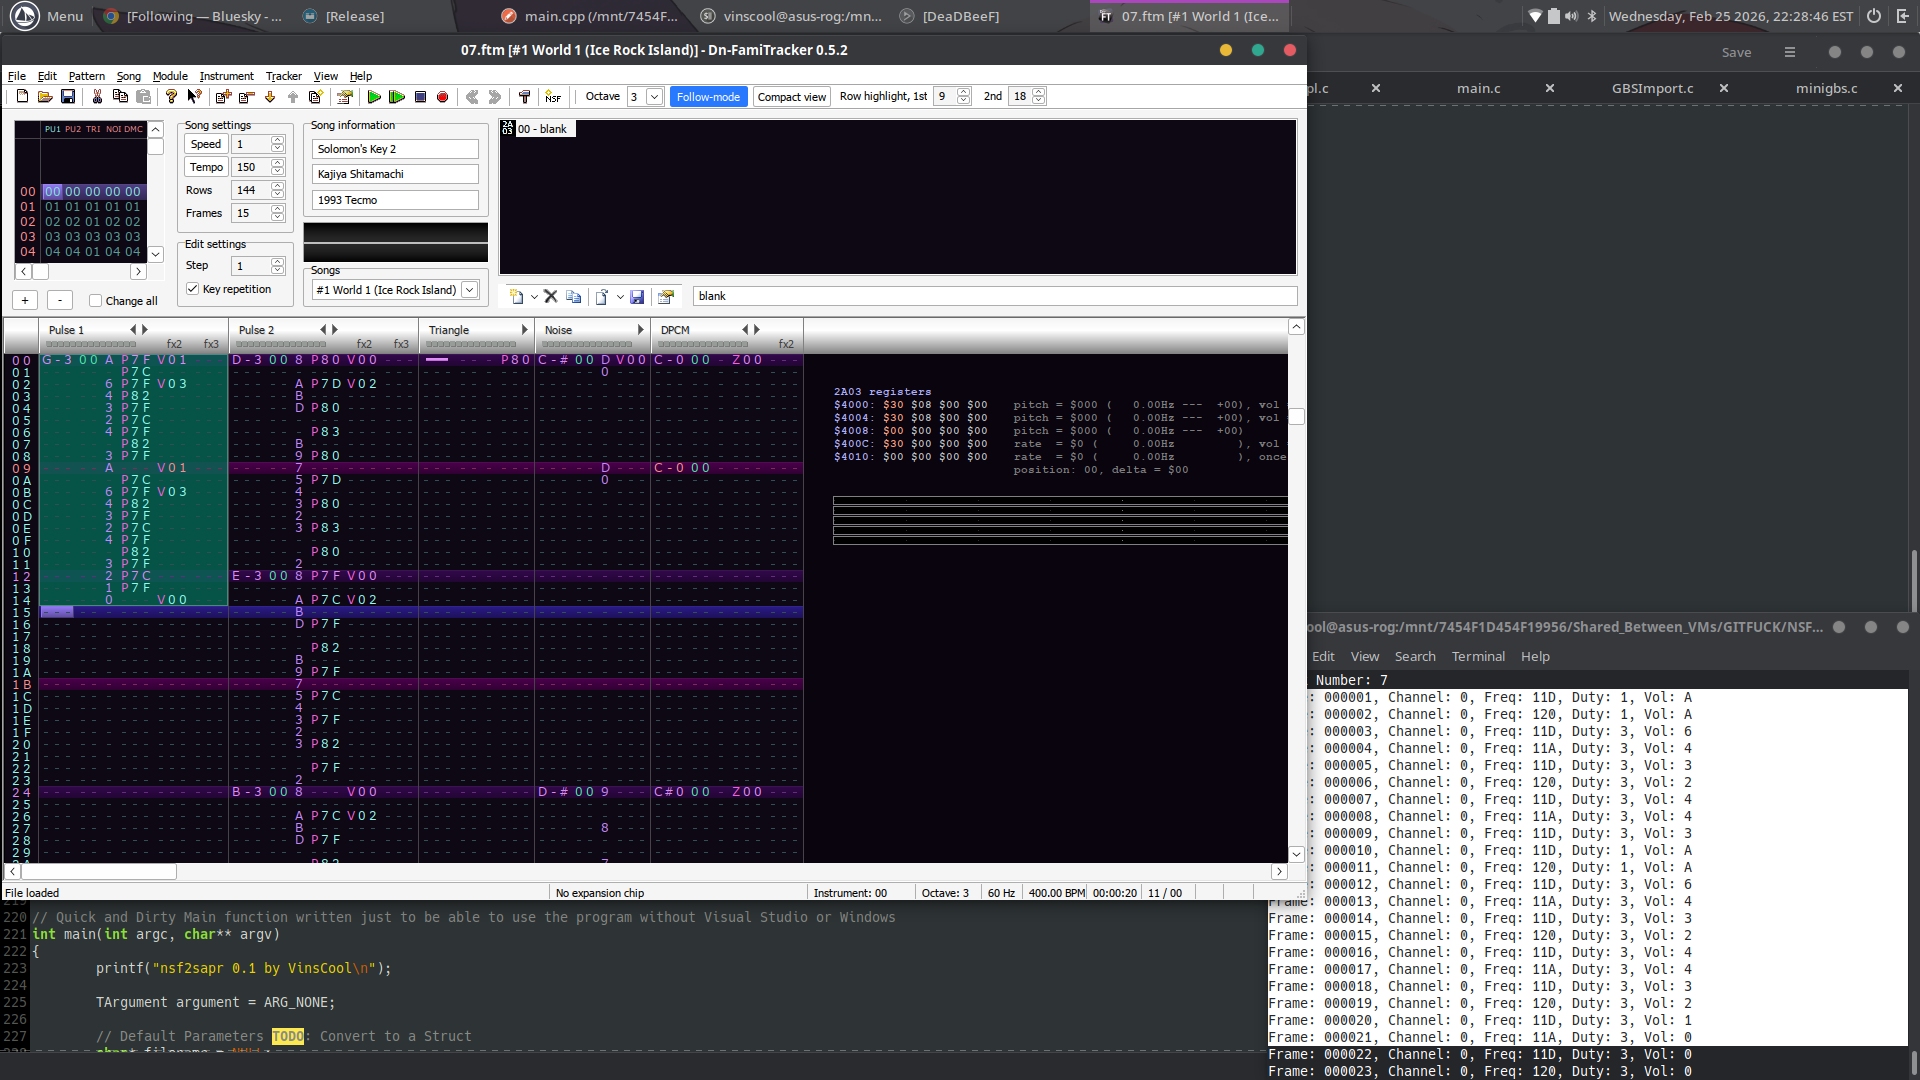
Task: Open the NSF export icon
Action: pyautogui.click(x=553, y=97)
